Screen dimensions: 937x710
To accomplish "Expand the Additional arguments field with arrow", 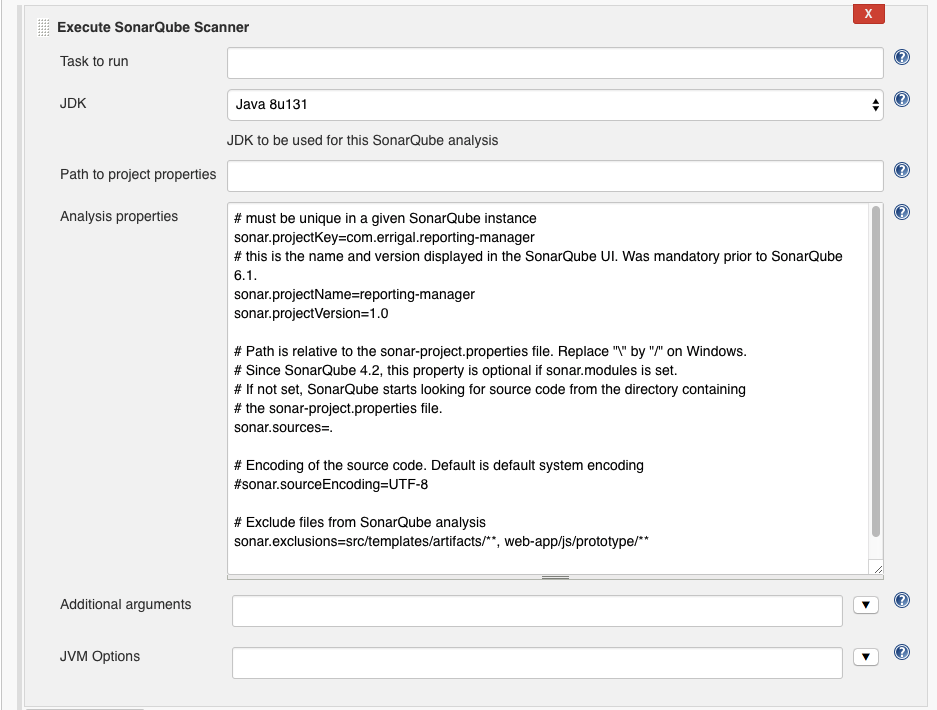I will point(865,605).
